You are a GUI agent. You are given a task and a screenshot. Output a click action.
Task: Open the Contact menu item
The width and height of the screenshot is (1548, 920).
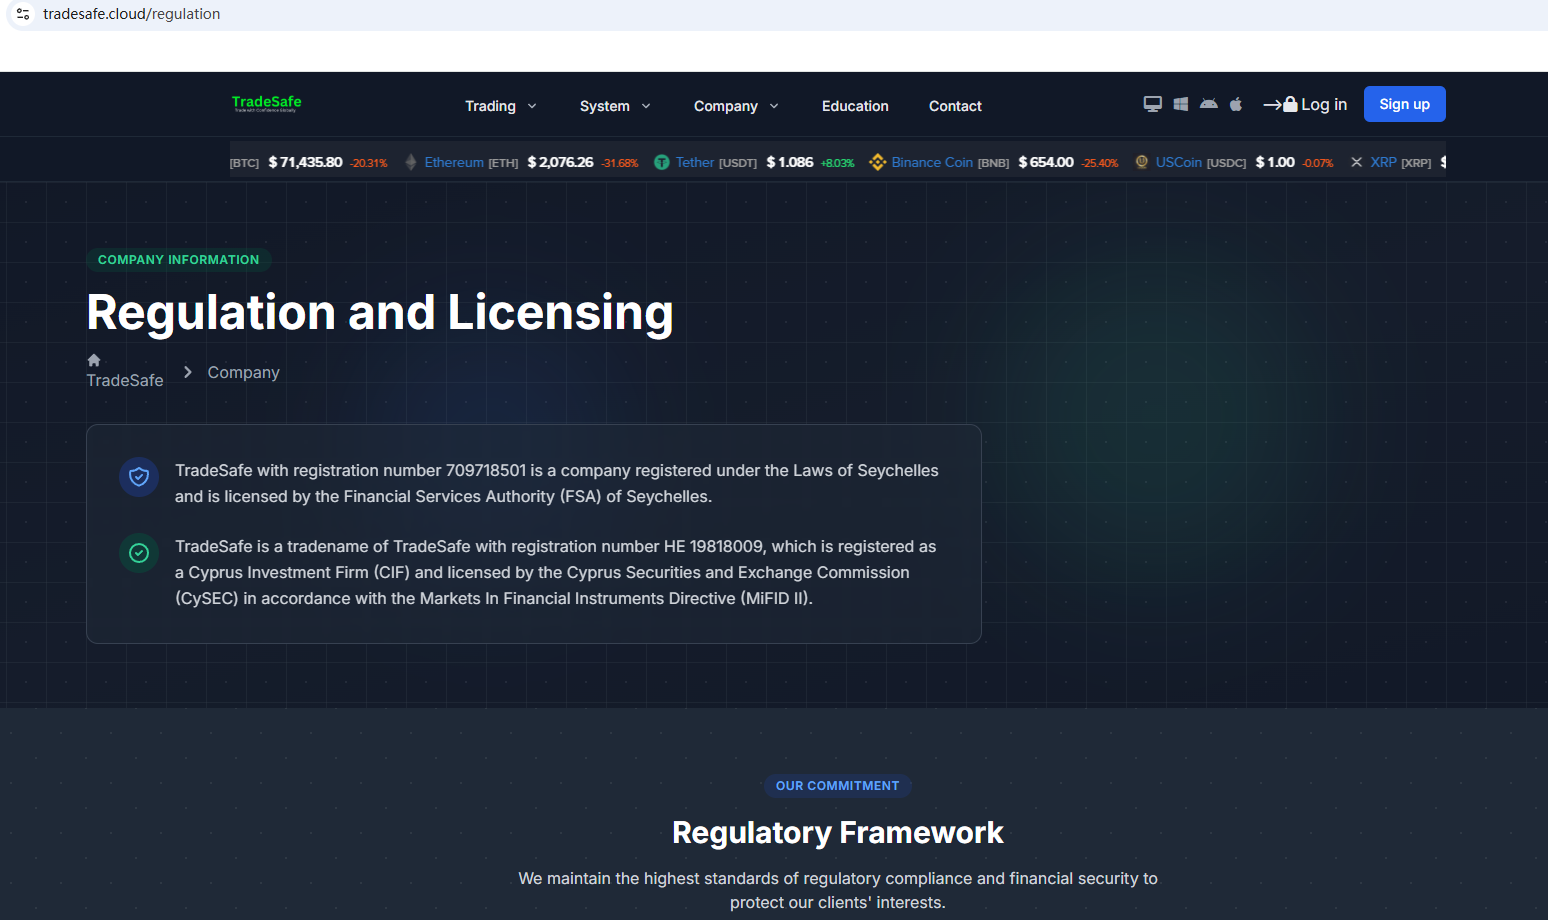pyautogui.click(x=955, y=106)
